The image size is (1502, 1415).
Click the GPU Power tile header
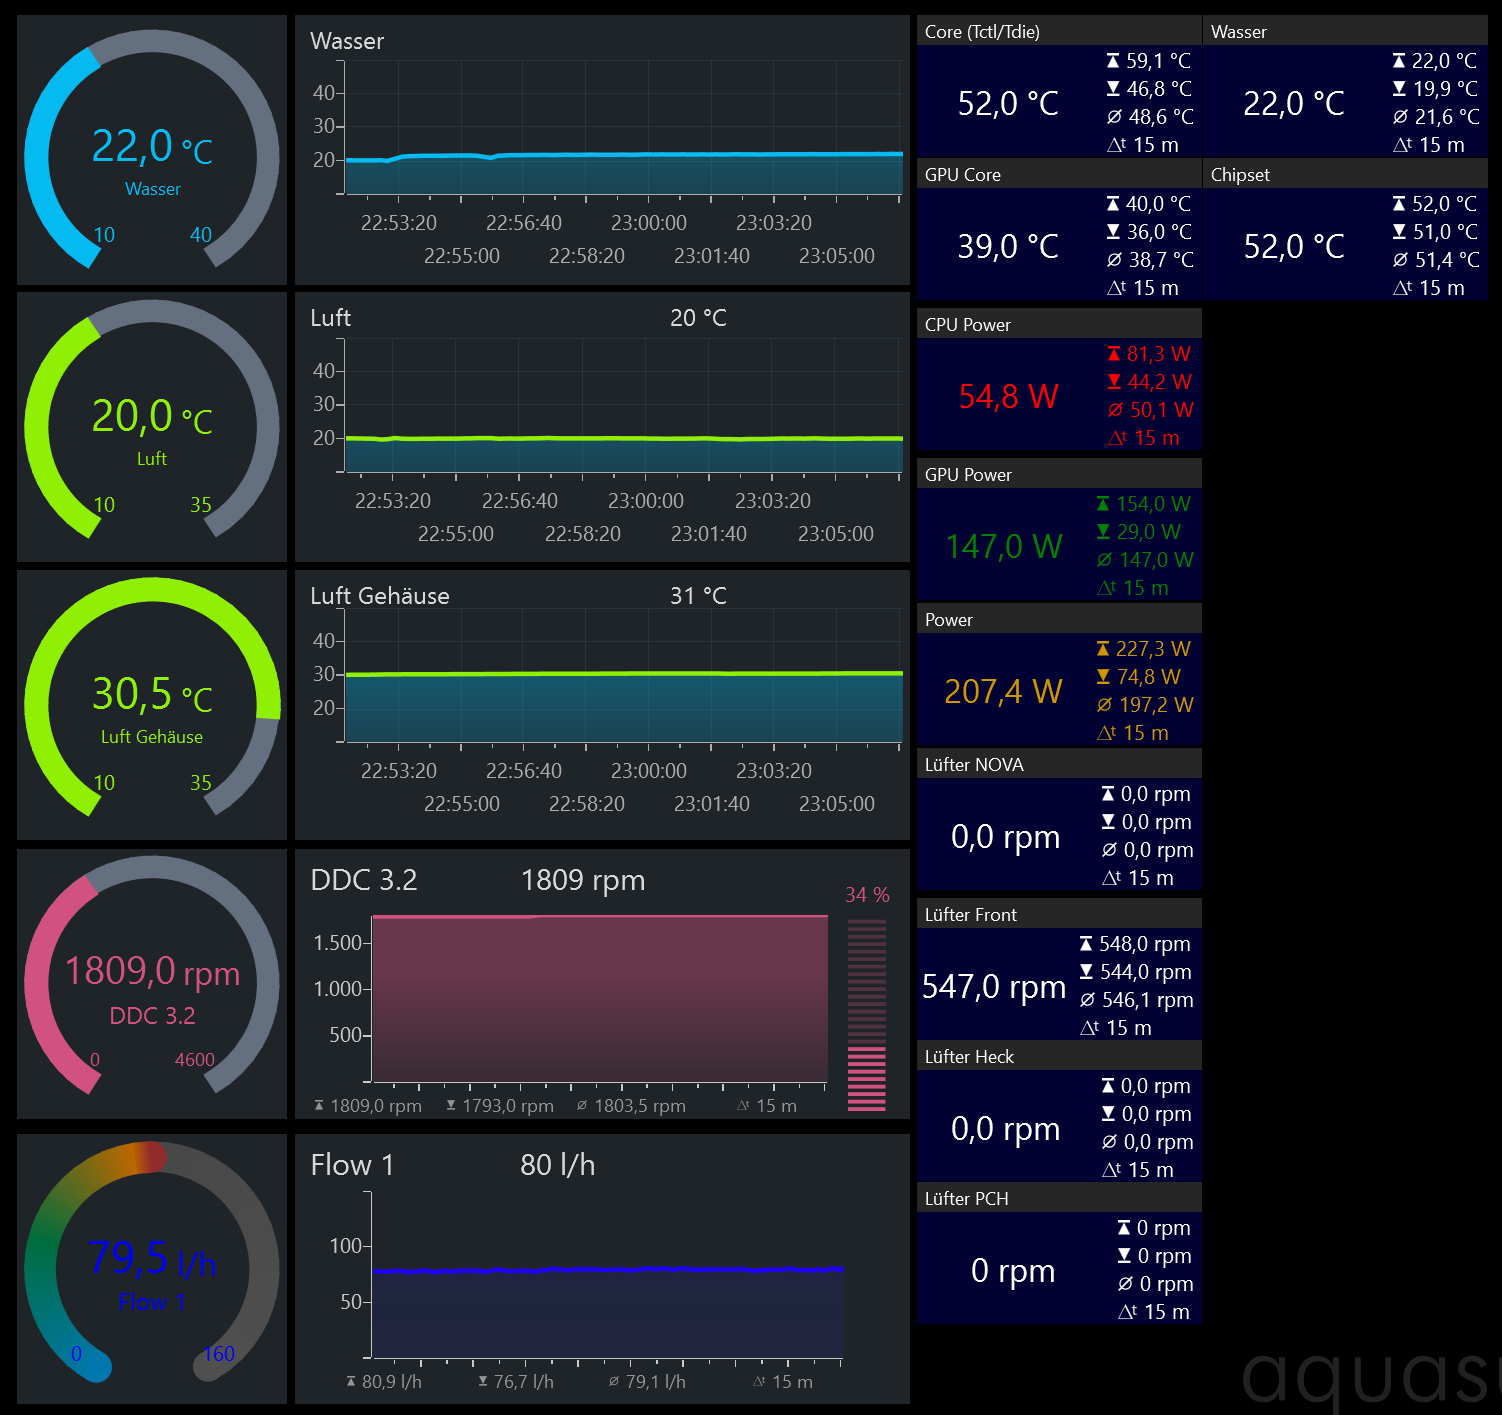1059,474
